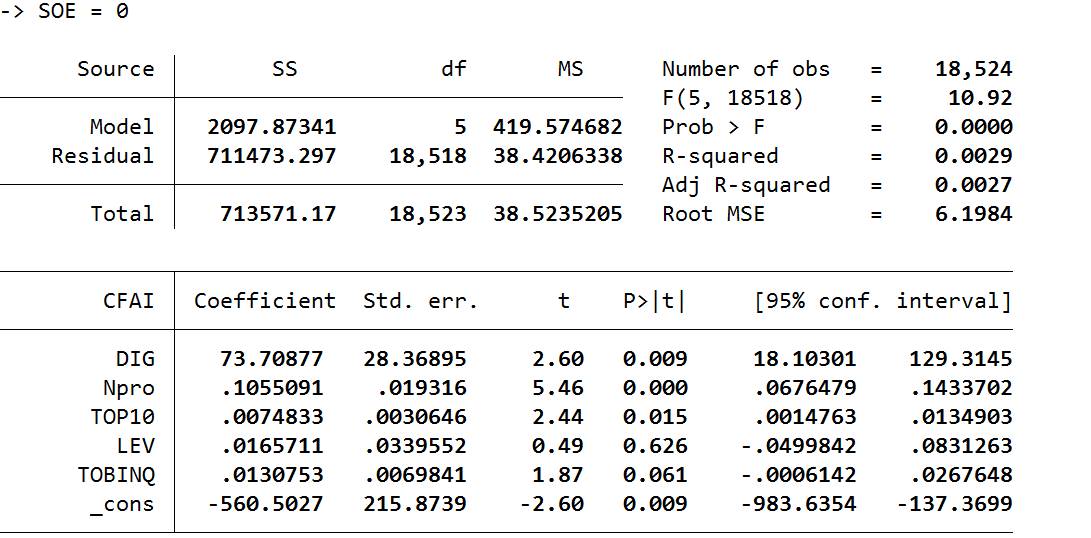
Task: Click the CFAI dependent variable header
Action: click(129, 301)
